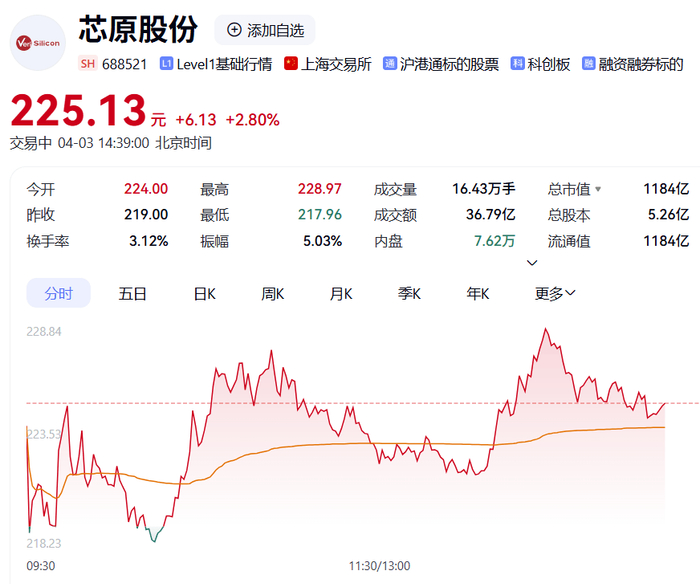Click the SH exchange badge
The height and width of the screenshot is (584, 700).
(88, 64)
